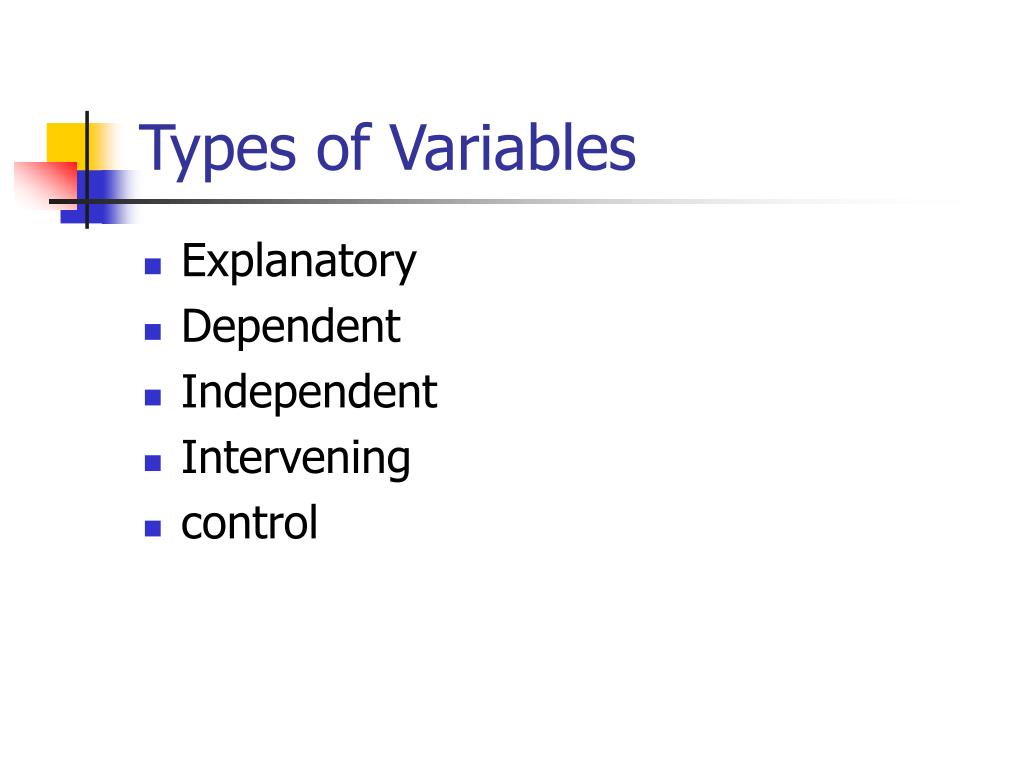Click the word 'Variables' in the title
1024x768 pixels.
pyautogui.click(x=513, y=148)
